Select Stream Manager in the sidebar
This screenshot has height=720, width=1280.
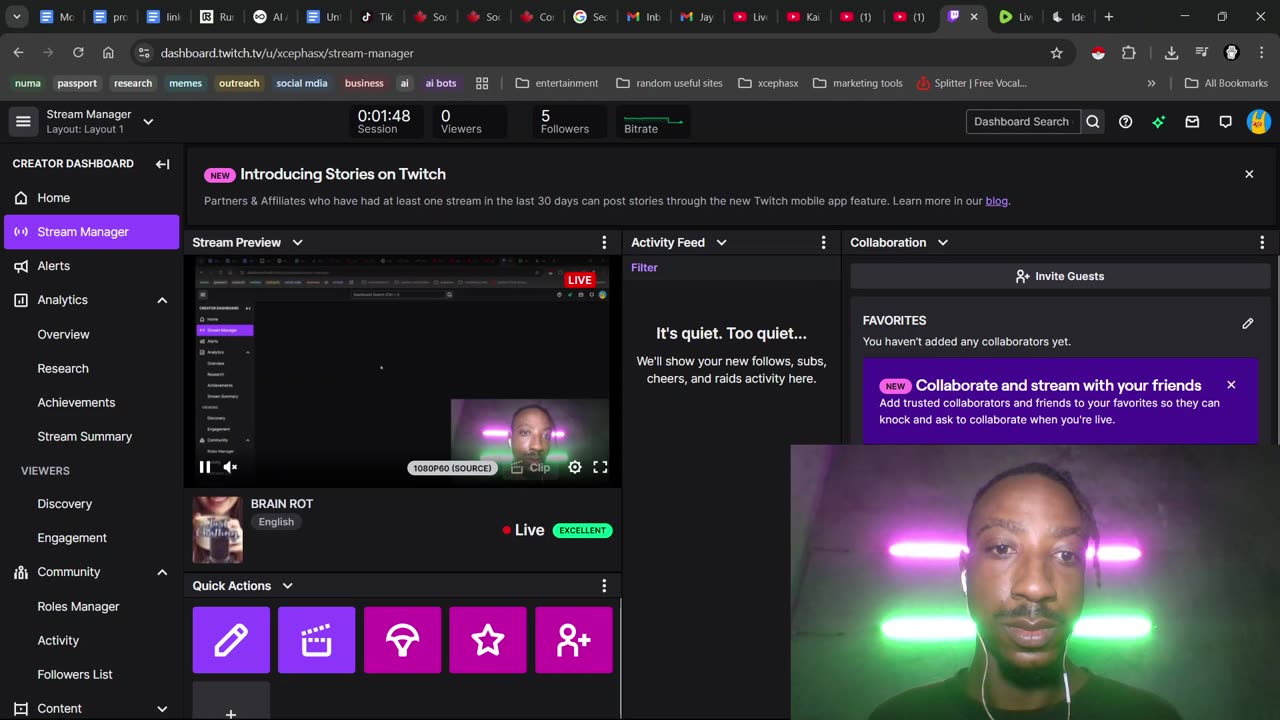click(92, 232)
